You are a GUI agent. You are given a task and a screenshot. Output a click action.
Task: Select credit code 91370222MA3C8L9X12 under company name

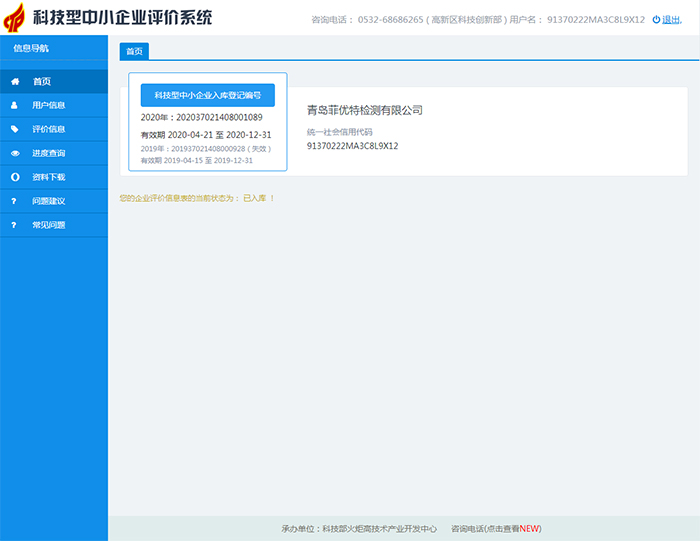352,146
